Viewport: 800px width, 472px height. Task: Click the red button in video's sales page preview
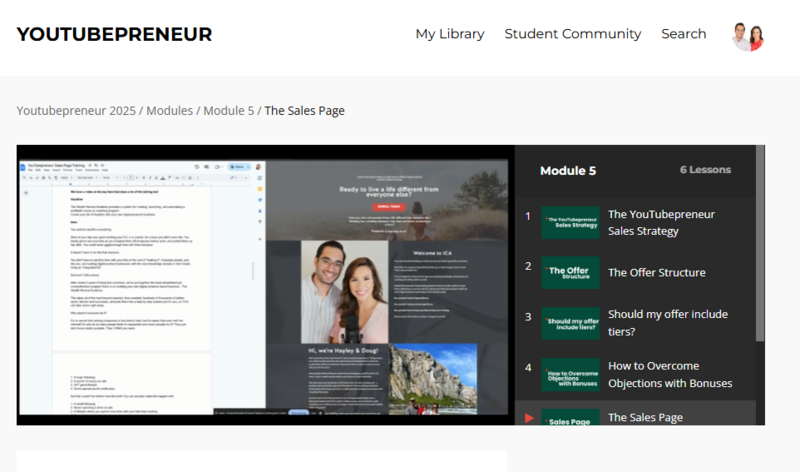[x=389, y=207]
